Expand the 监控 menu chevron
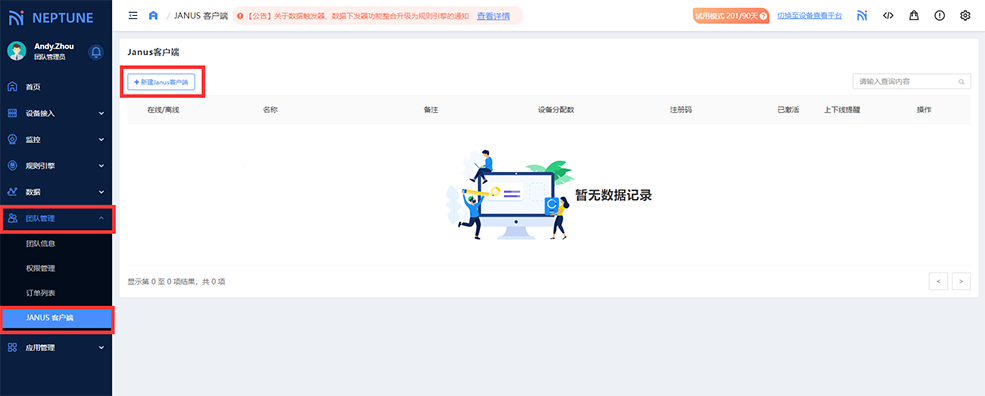Image resolution: width=985 pixels, height=396 pixels. 101,140
